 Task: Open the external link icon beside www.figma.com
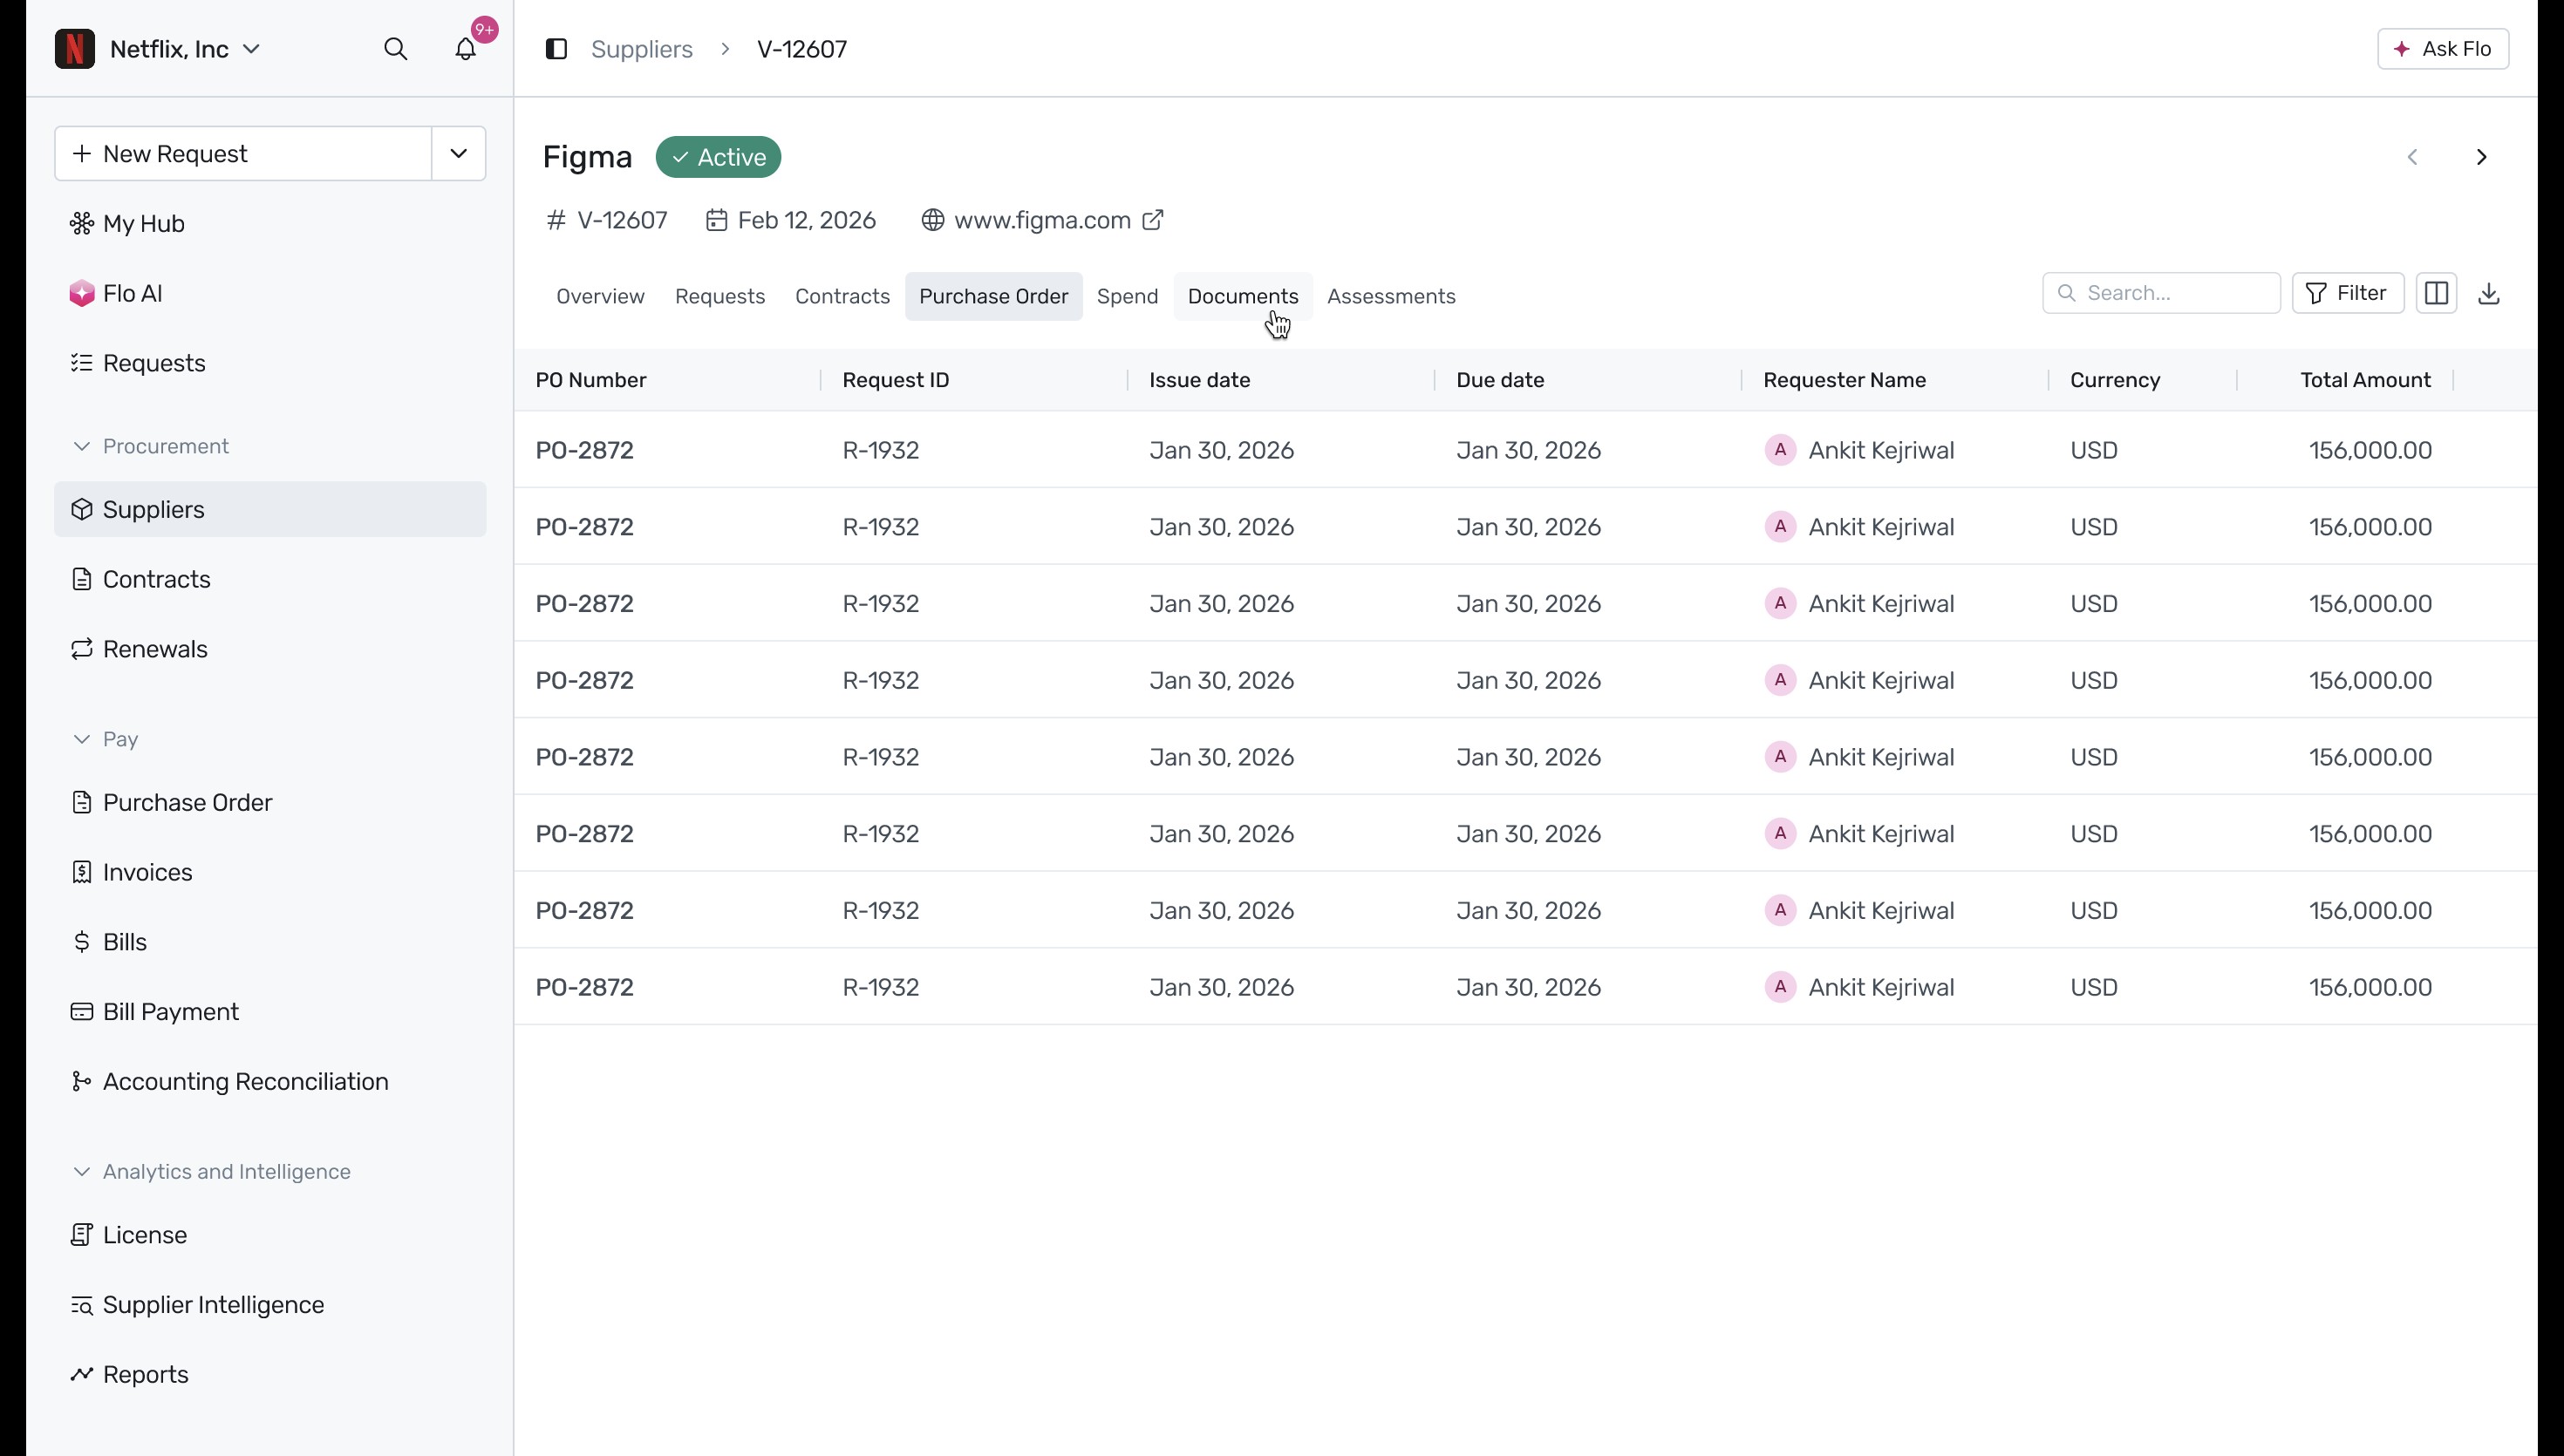tap(1153, 220)
